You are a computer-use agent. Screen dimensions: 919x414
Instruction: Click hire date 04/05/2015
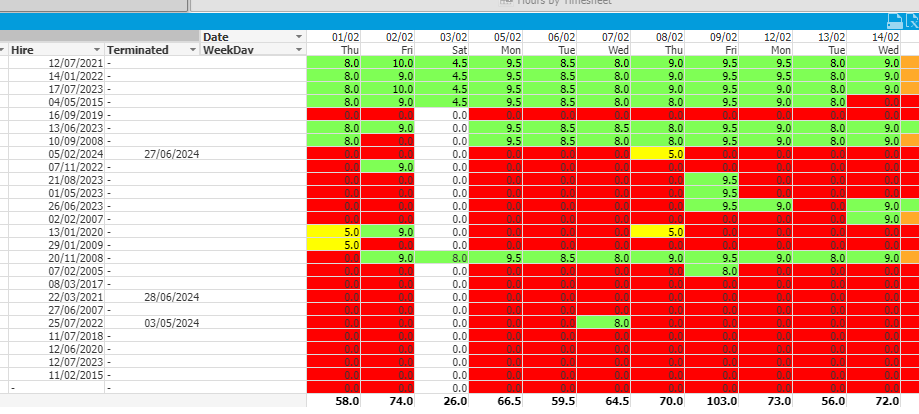coord(76,102)
